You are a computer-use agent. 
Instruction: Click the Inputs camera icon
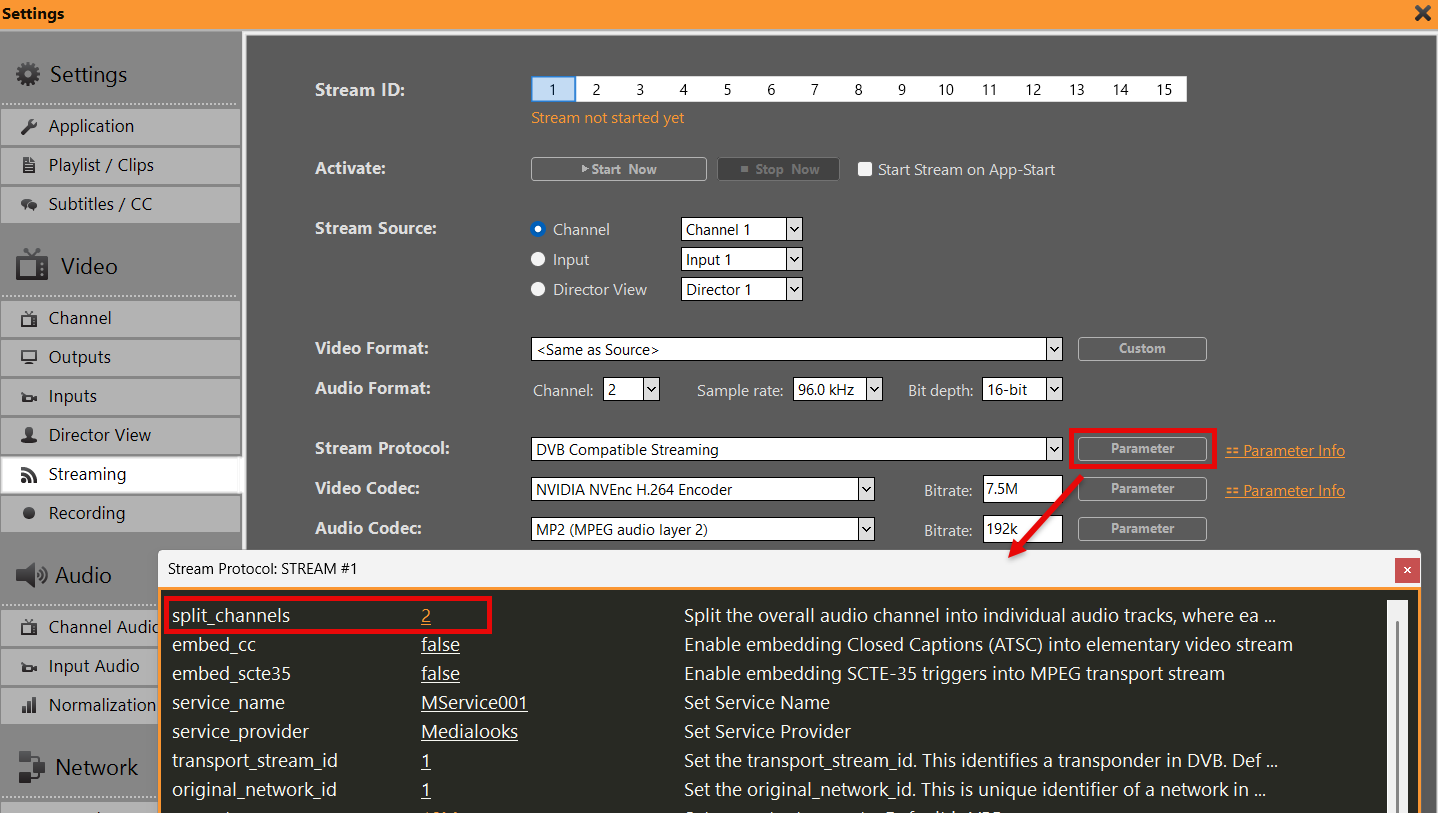tap(29, 397)
